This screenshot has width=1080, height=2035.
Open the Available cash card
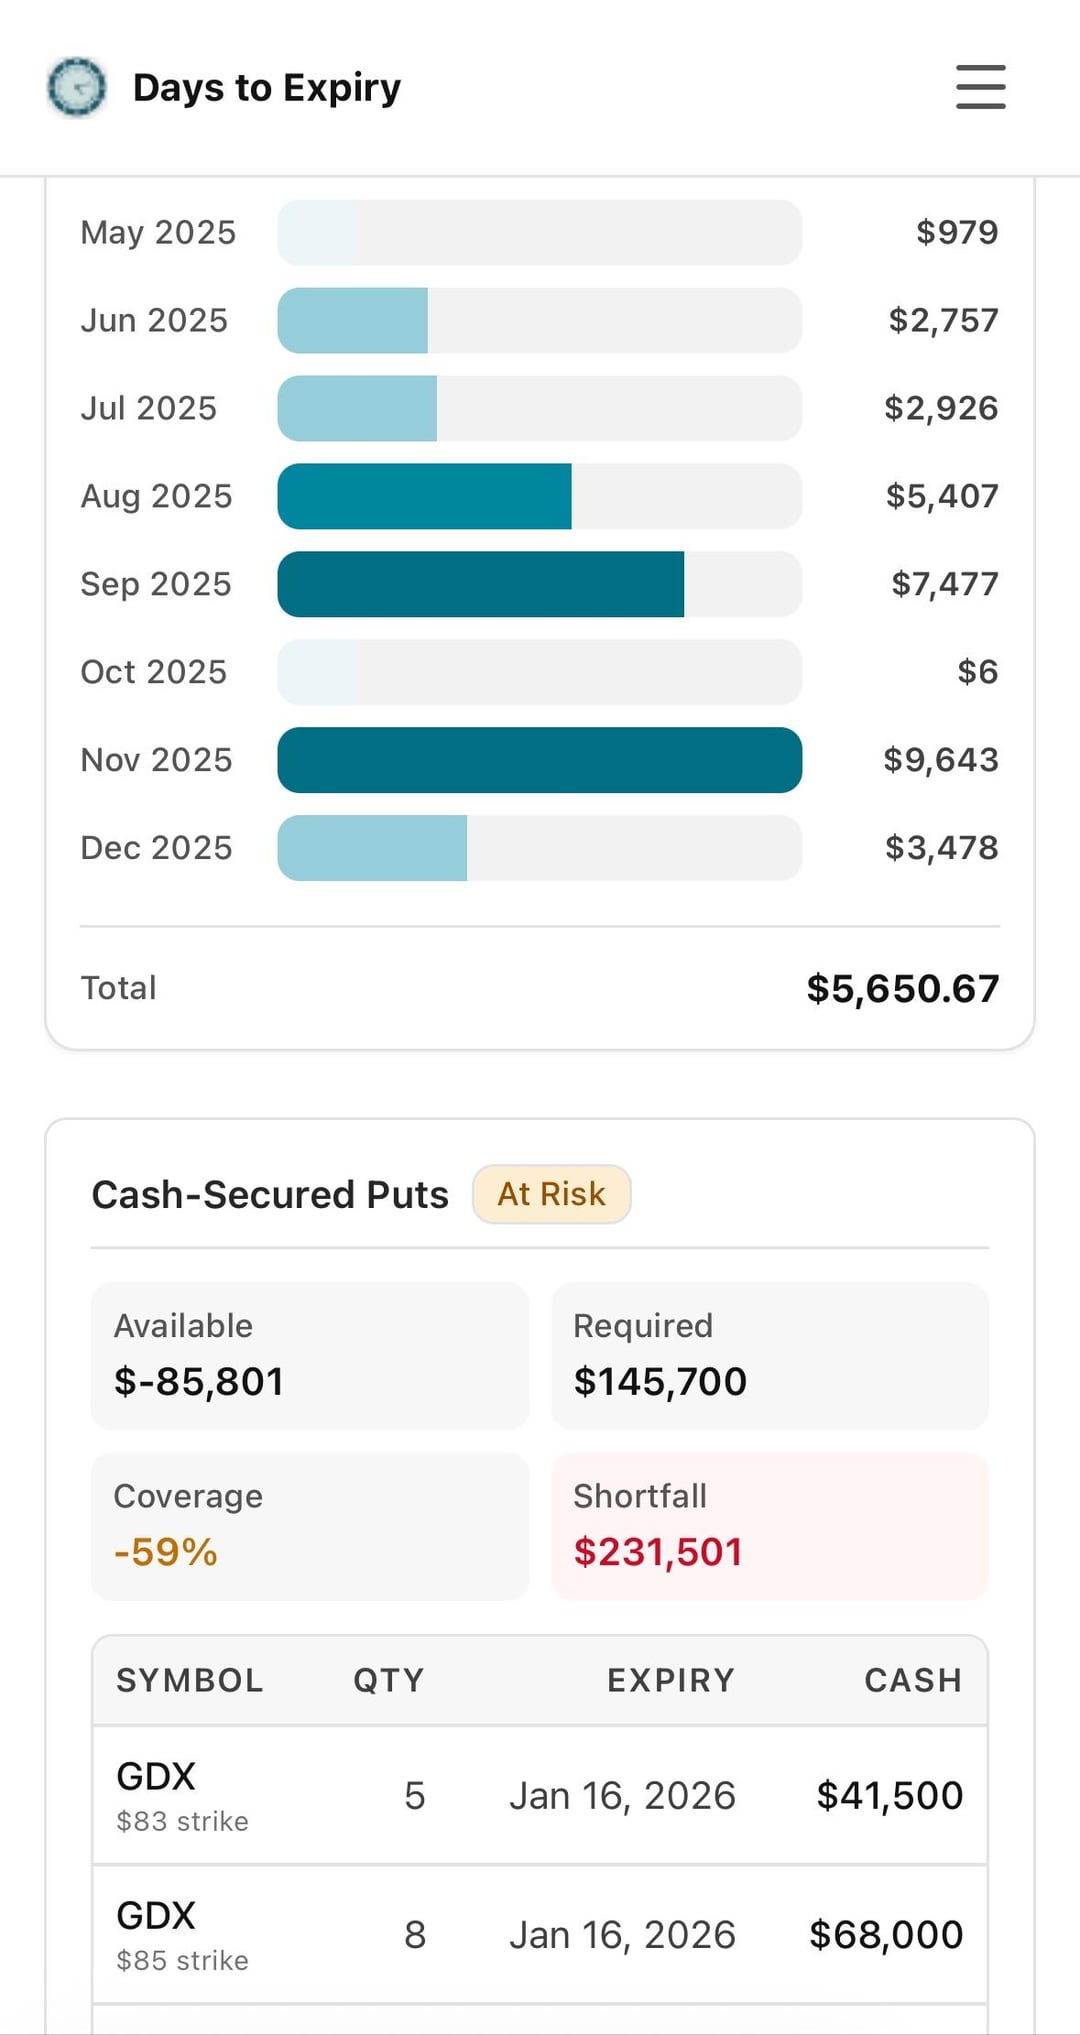309,1355
